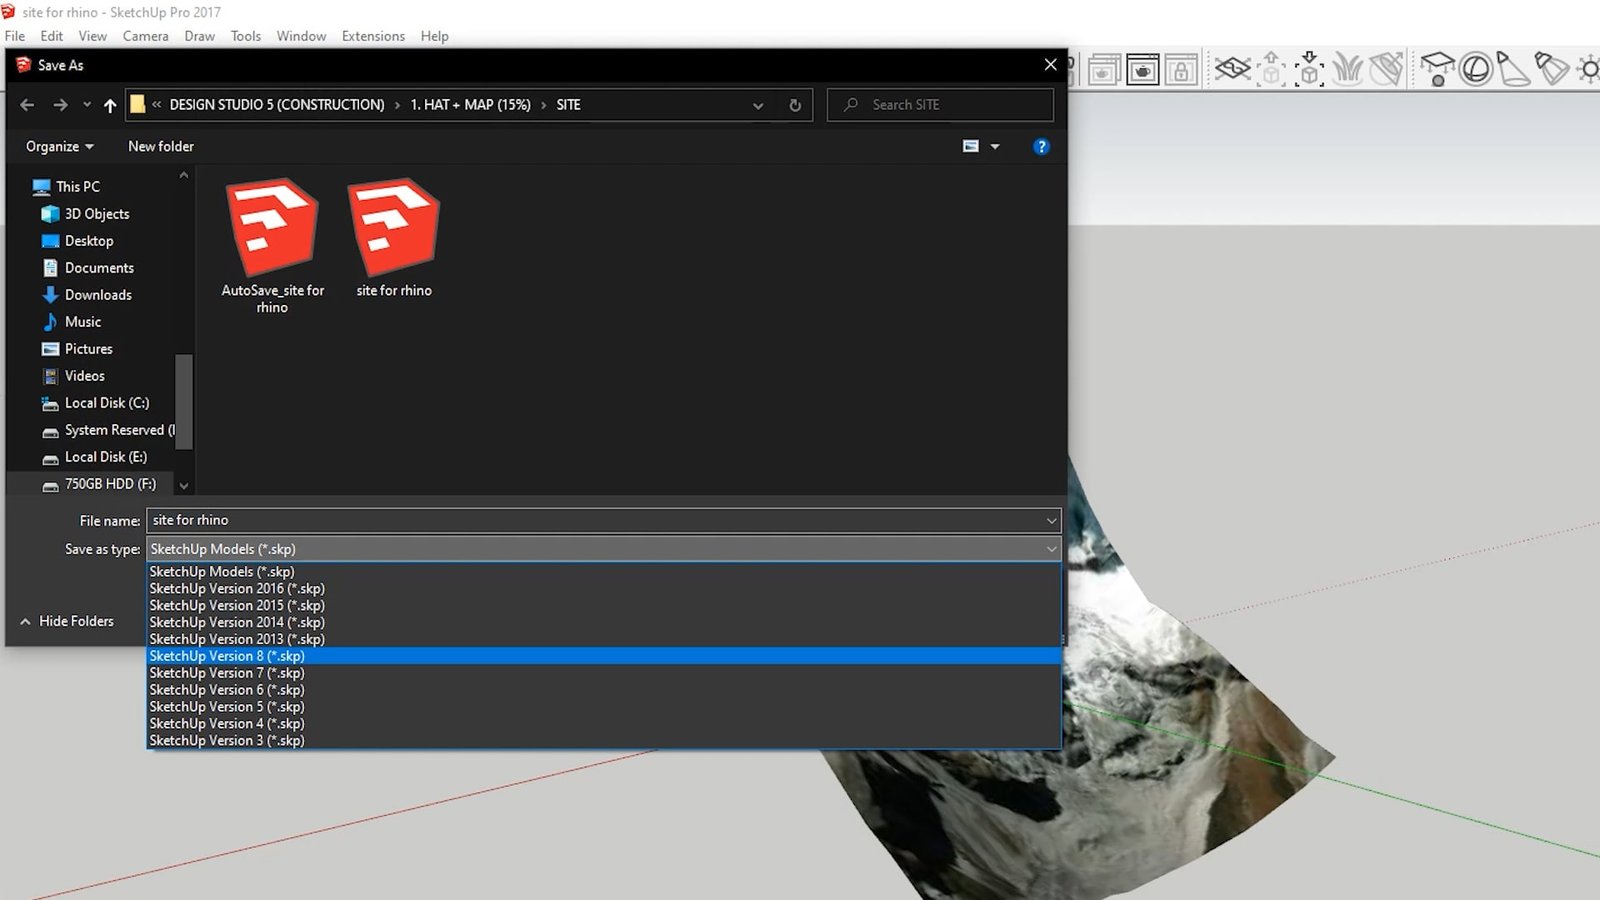Screen dimensions: 1600x900
Task: Select the V-Ray plane light tool
Action: 1437,69
